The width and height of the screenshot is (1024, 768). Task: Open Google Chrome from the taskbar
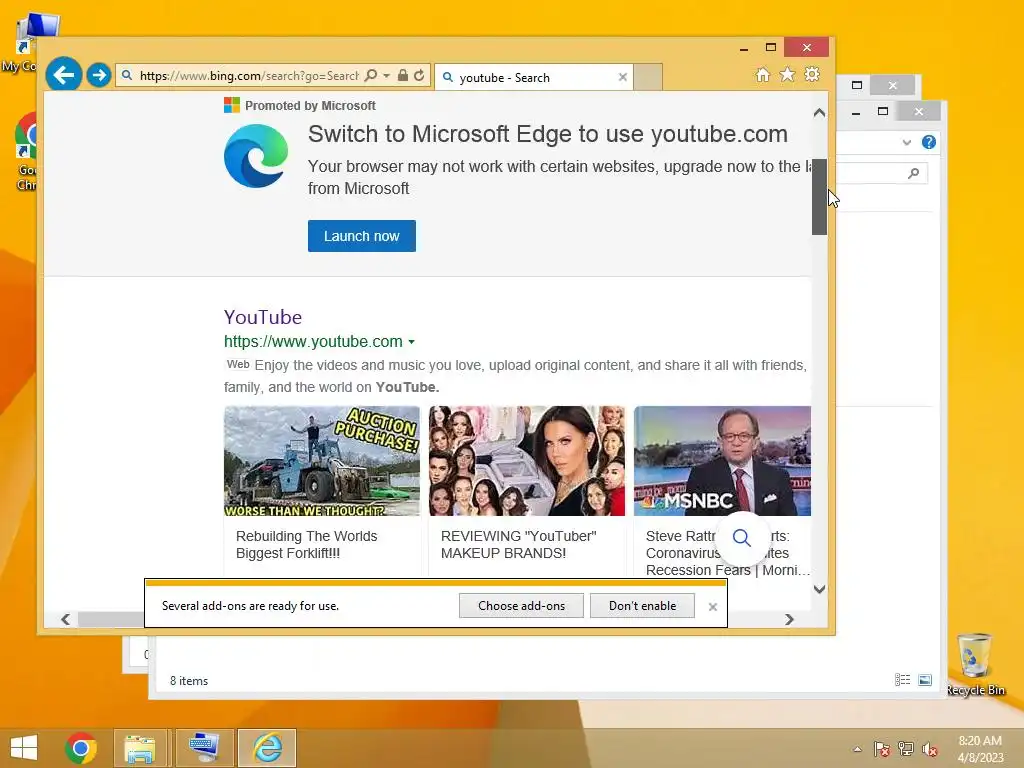coord(81,748)
